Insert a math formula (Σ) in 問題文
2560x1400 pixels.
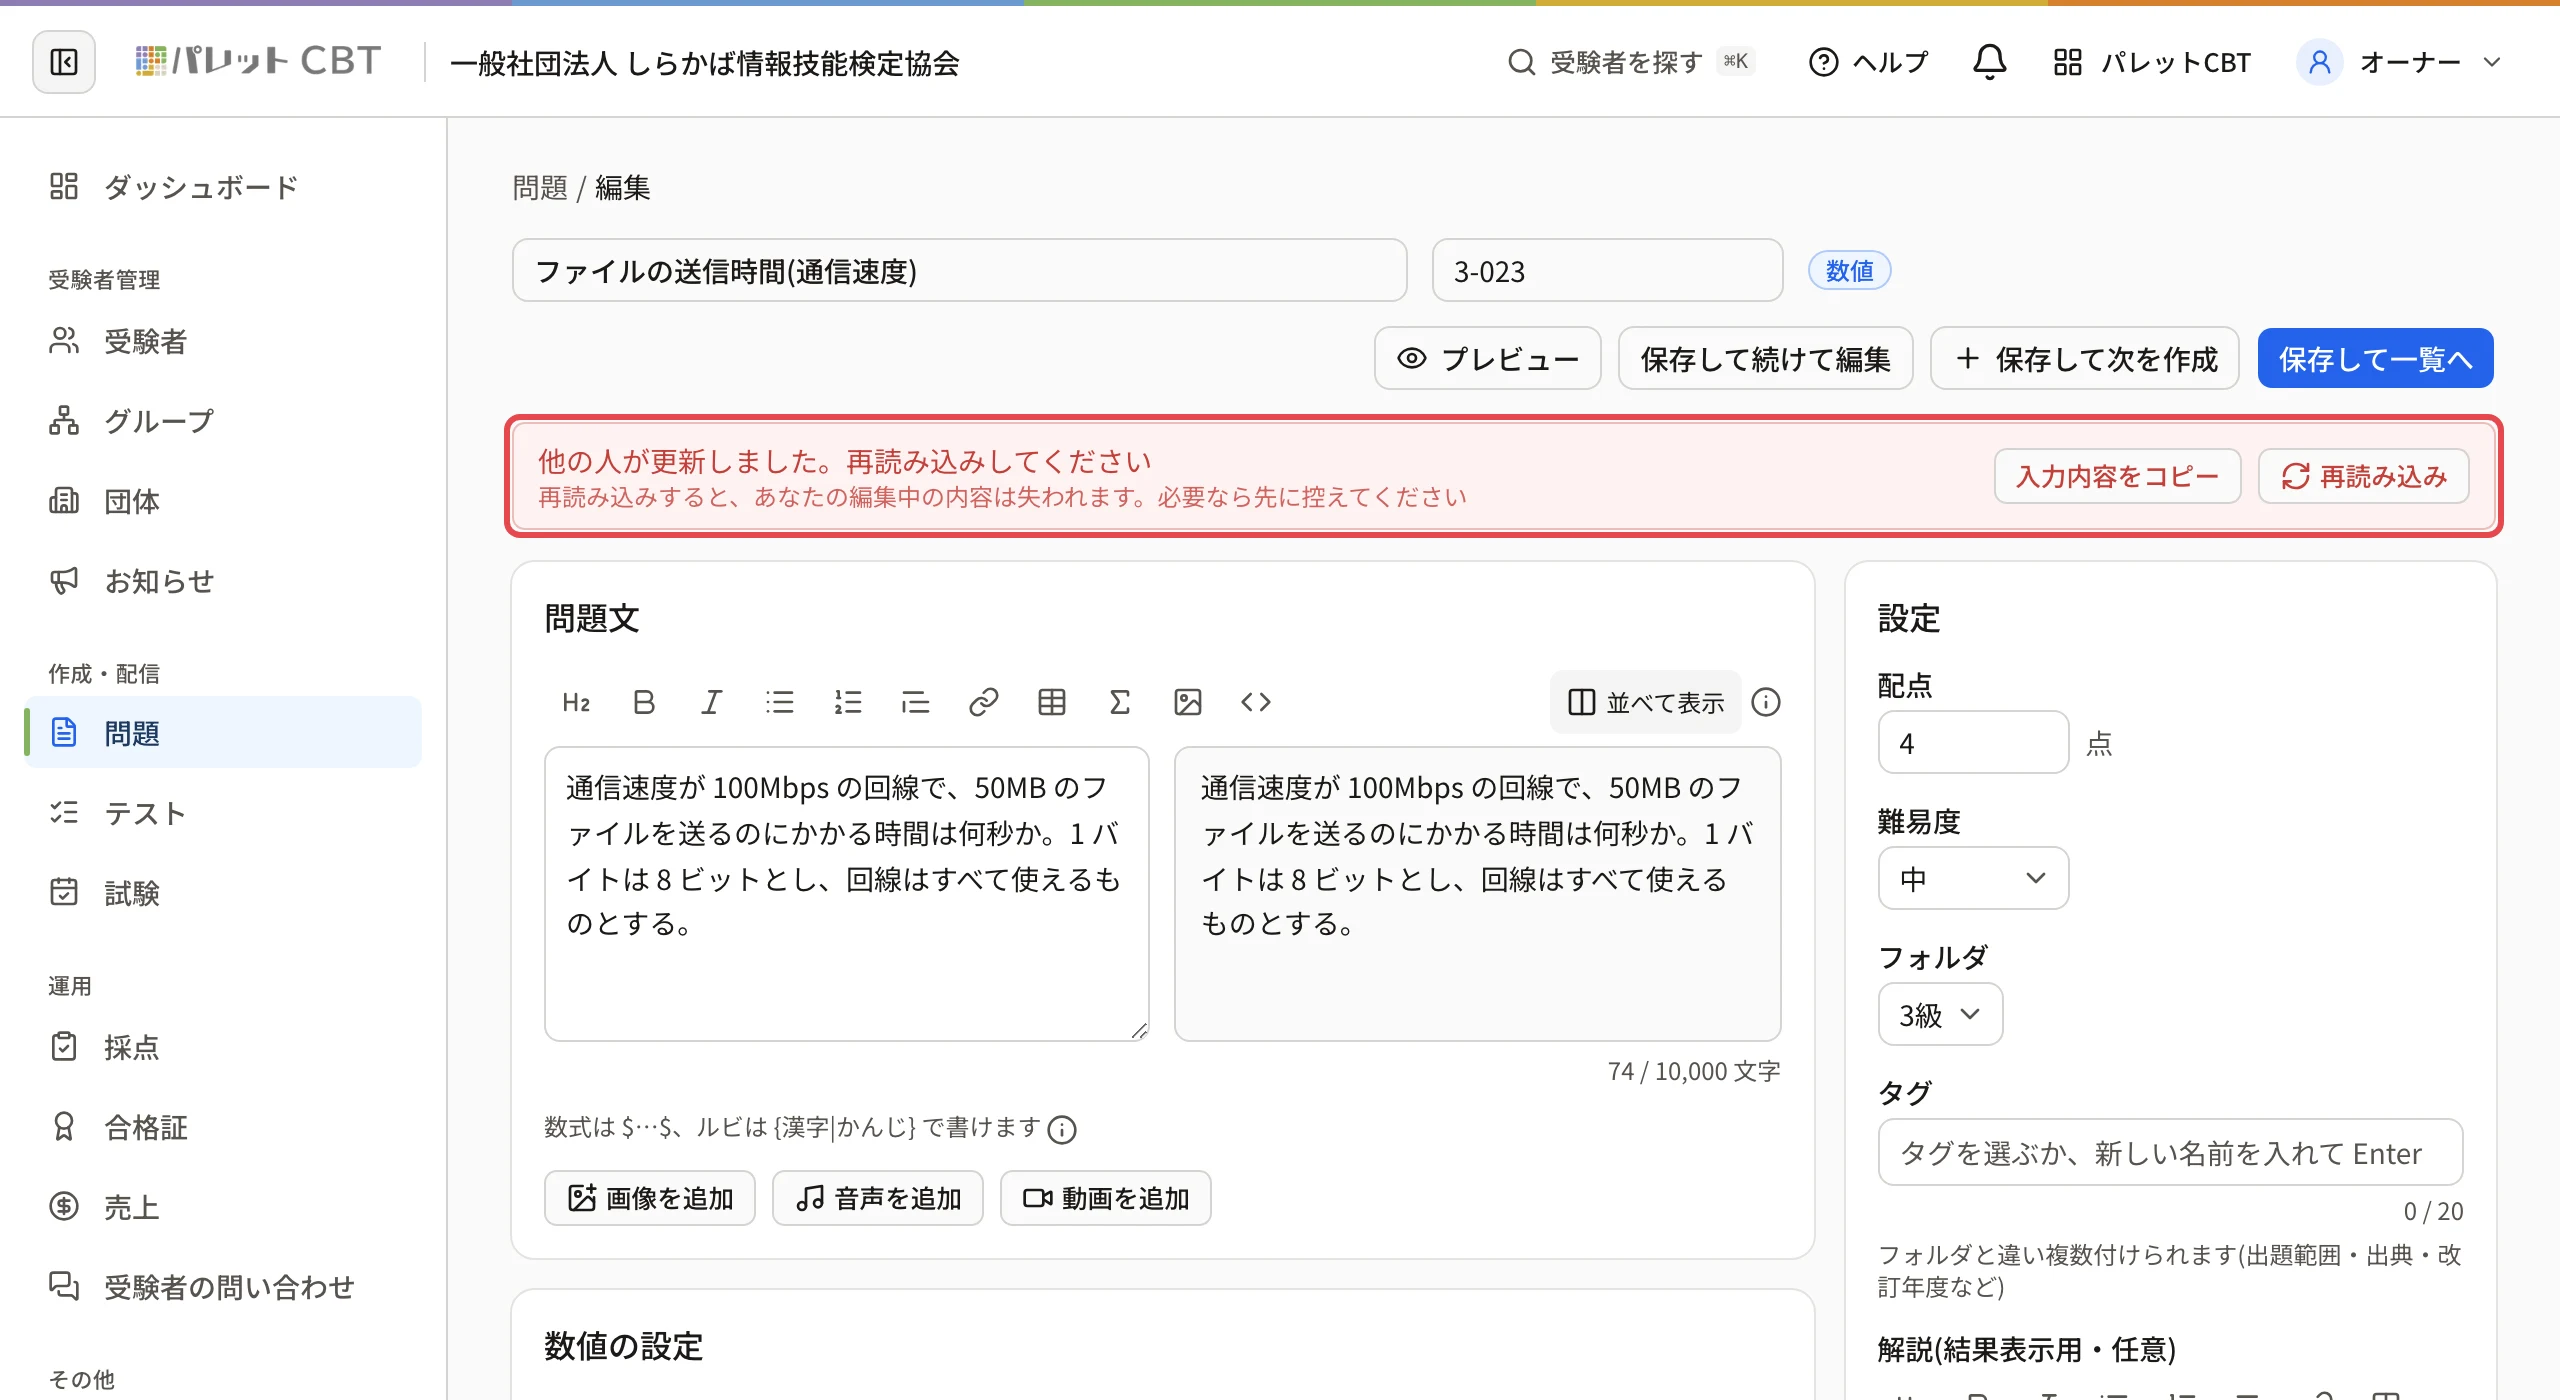click(x=1119, y=702)
